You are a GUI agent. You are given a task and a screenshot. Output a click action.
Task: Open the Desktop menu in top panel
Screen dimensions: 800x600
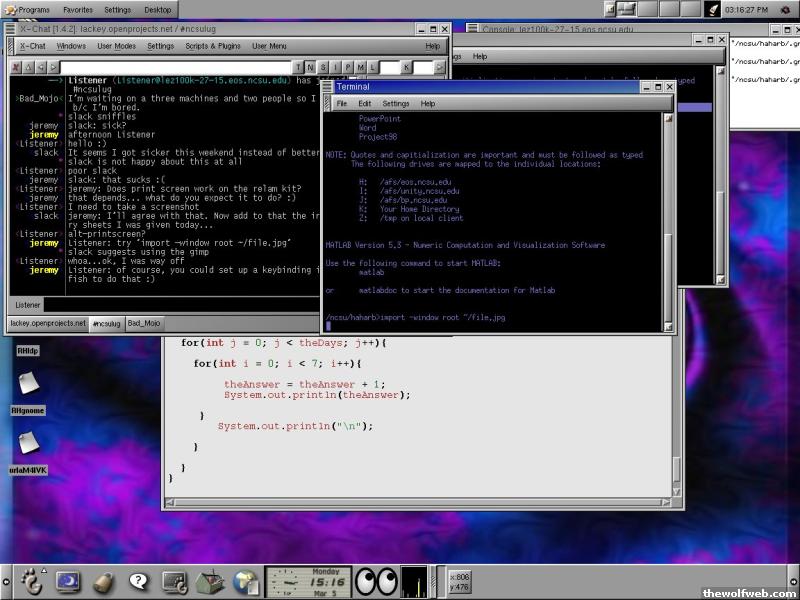(157, 9)
